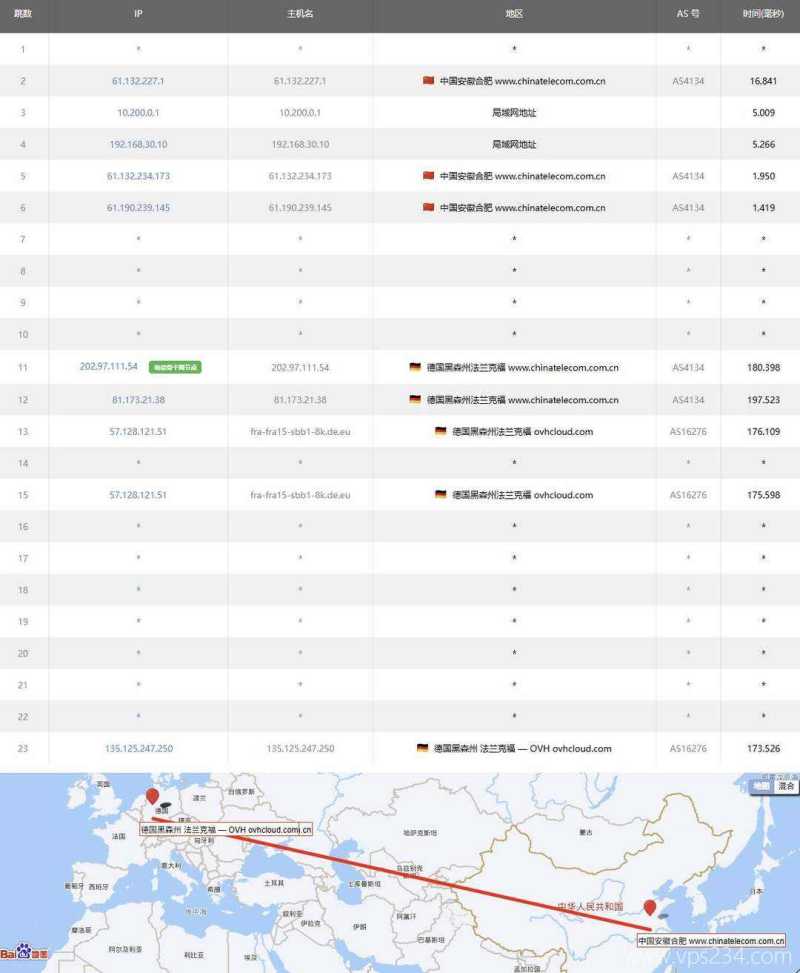Click the Germany flag icon on hop 11

[414, 367]
